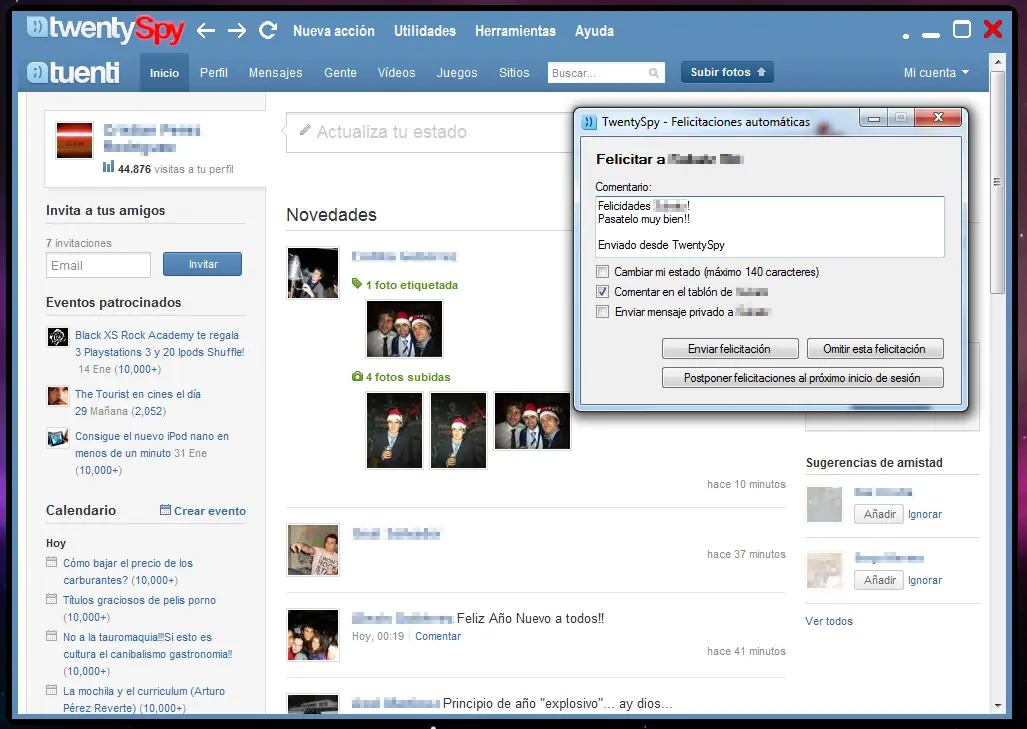Click the profile visits bar chart icon

pos(108,167)
